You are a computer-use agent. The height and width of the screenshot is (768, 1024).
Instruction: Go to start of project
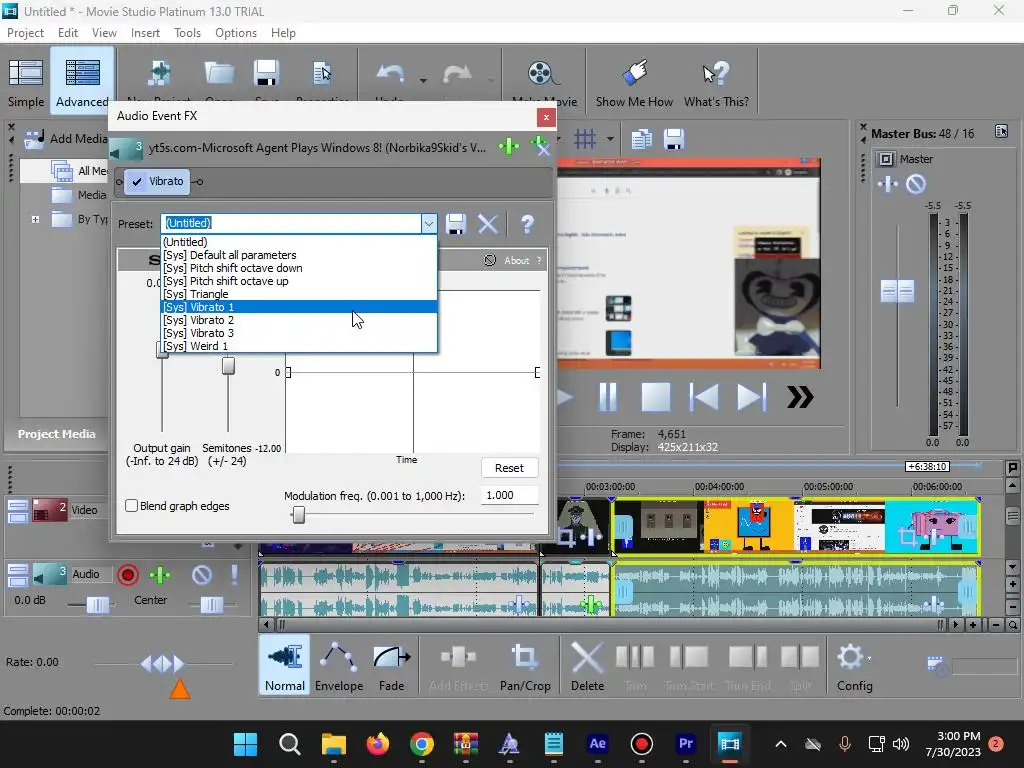(703, 396)
